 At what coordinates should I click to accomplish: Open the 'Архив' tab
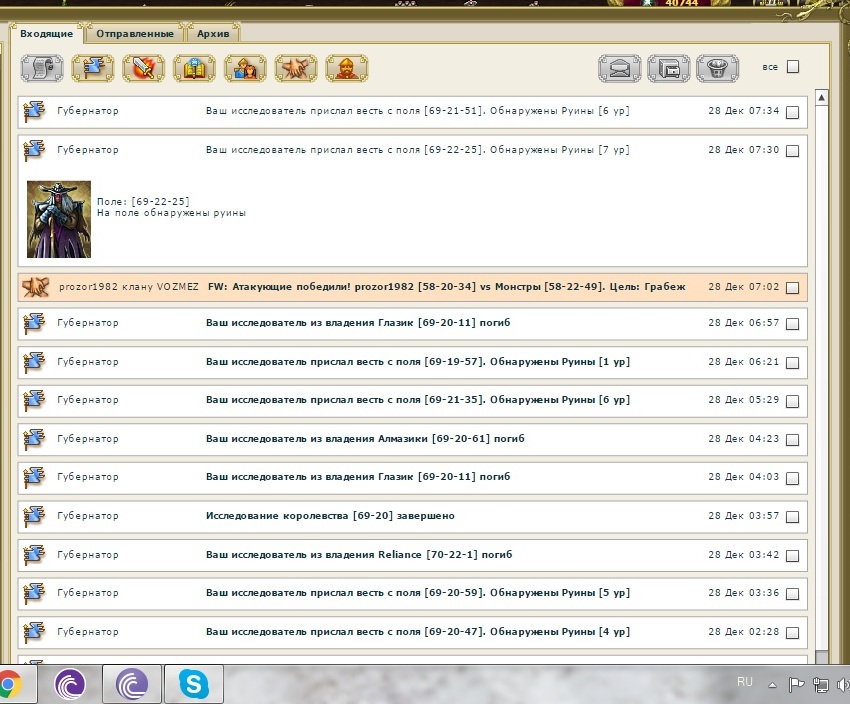213,34
